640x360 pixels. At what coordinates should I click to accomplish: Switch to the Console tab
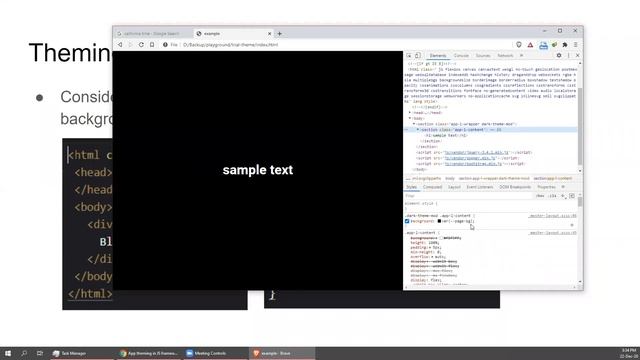click(x=461, y=56)
